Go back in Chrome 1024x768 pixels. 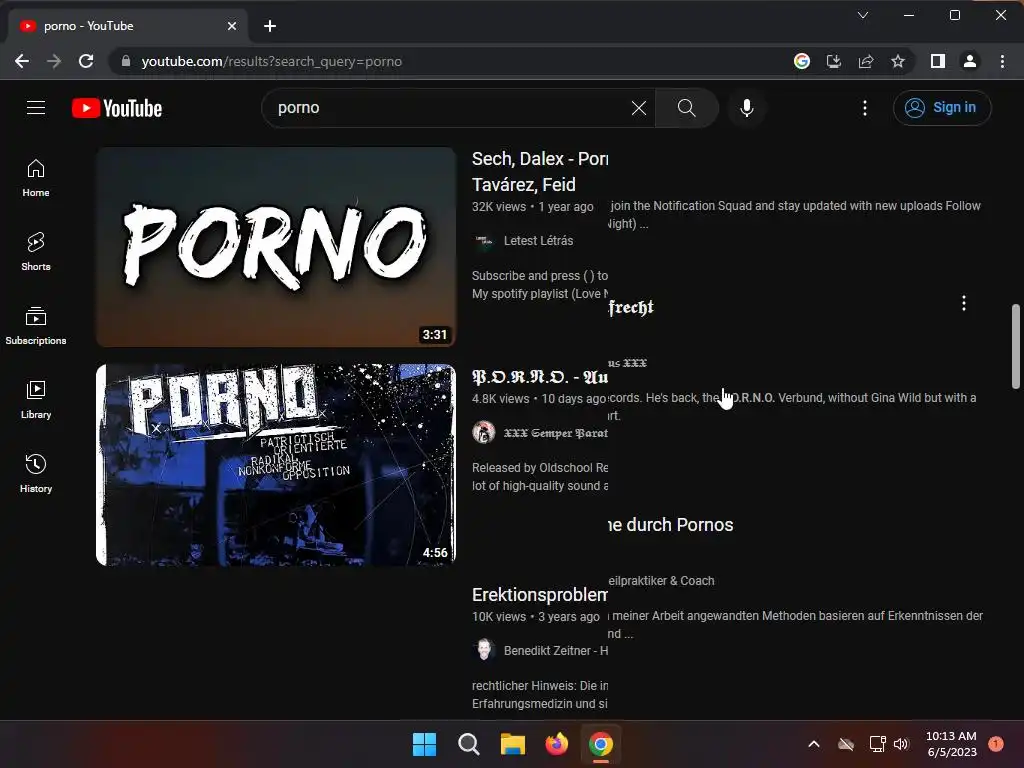pyautogui.click(x=22, y=61)
